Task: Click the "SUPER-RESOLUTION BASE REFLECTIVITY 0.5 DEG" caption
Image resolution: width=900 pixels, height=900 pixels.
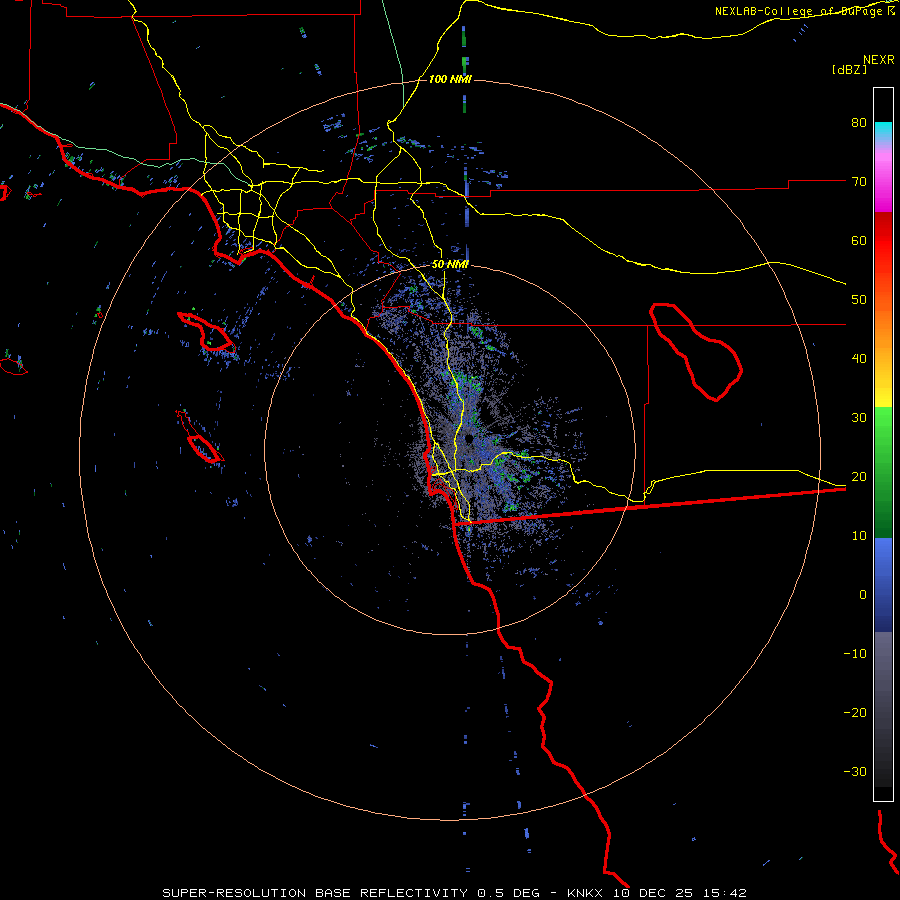Action: coord(351,893)
